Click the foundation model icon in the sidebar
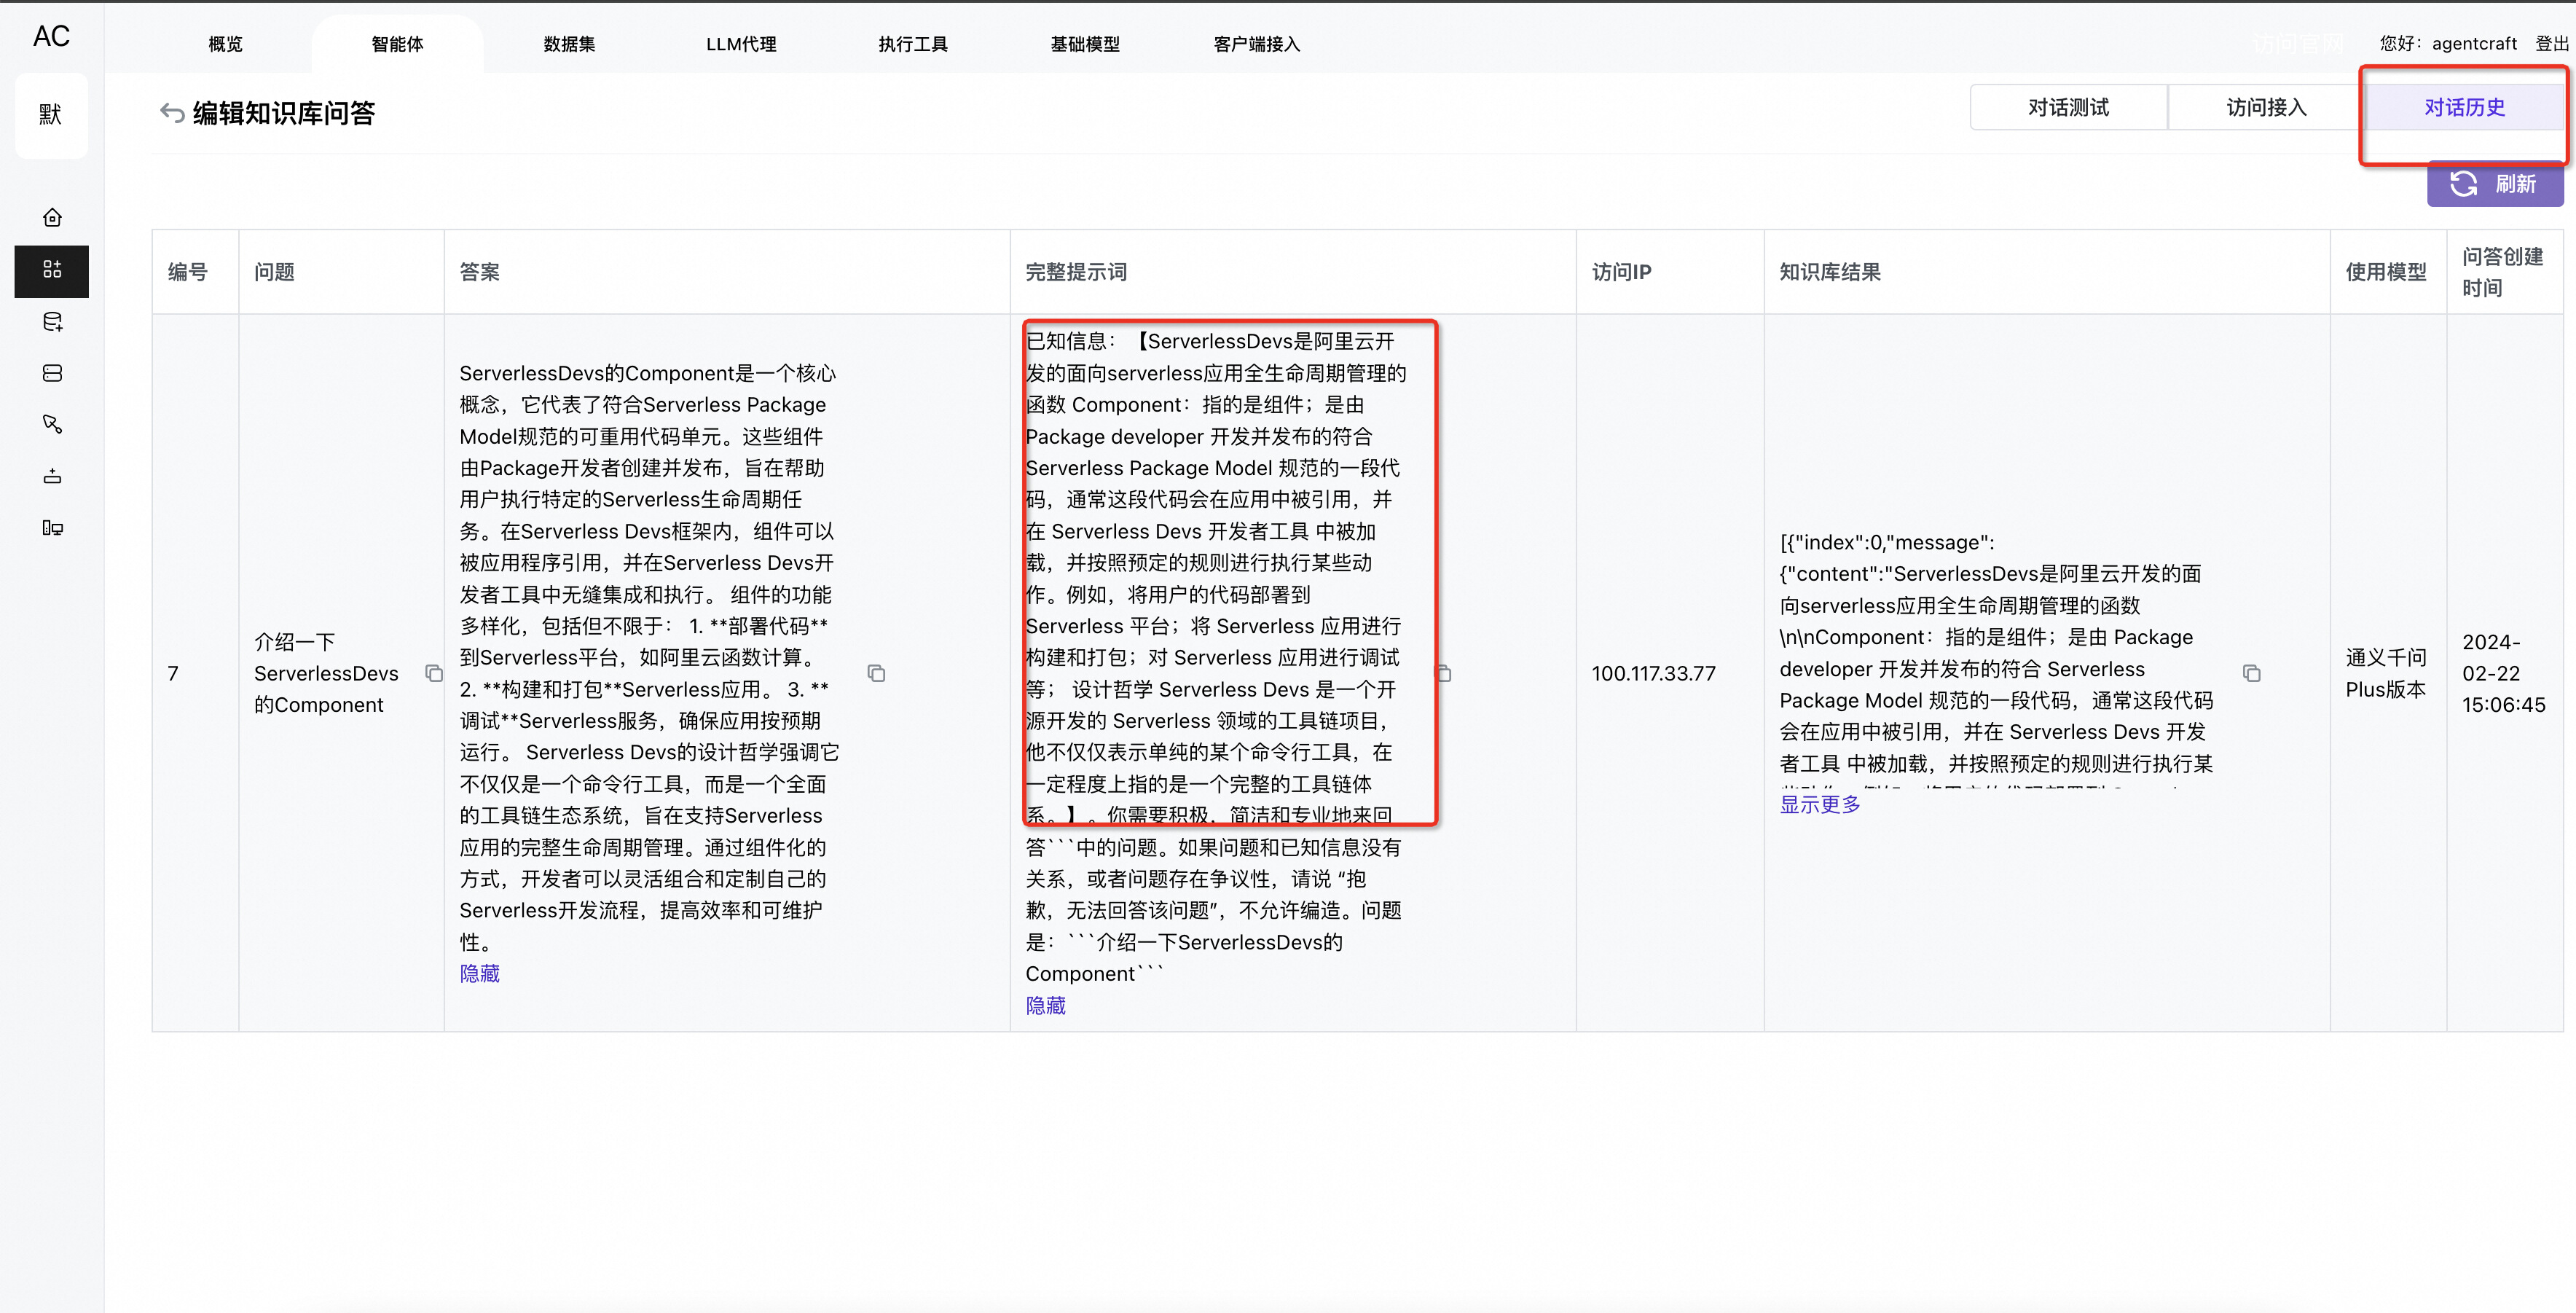 (52, 476)
